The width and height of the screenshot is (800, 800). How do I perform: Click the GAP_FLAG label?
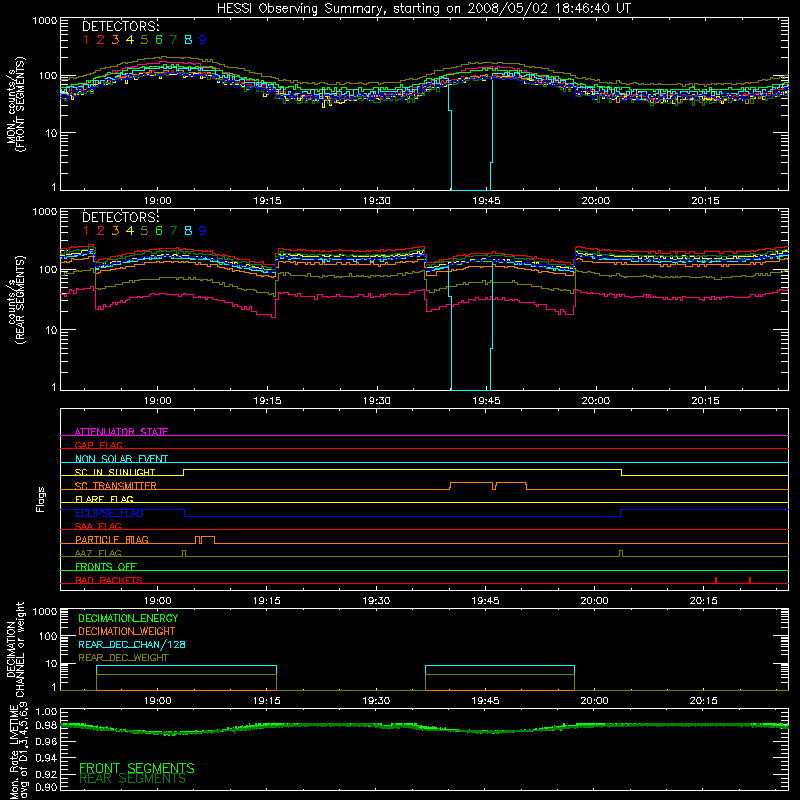[98, 445]
